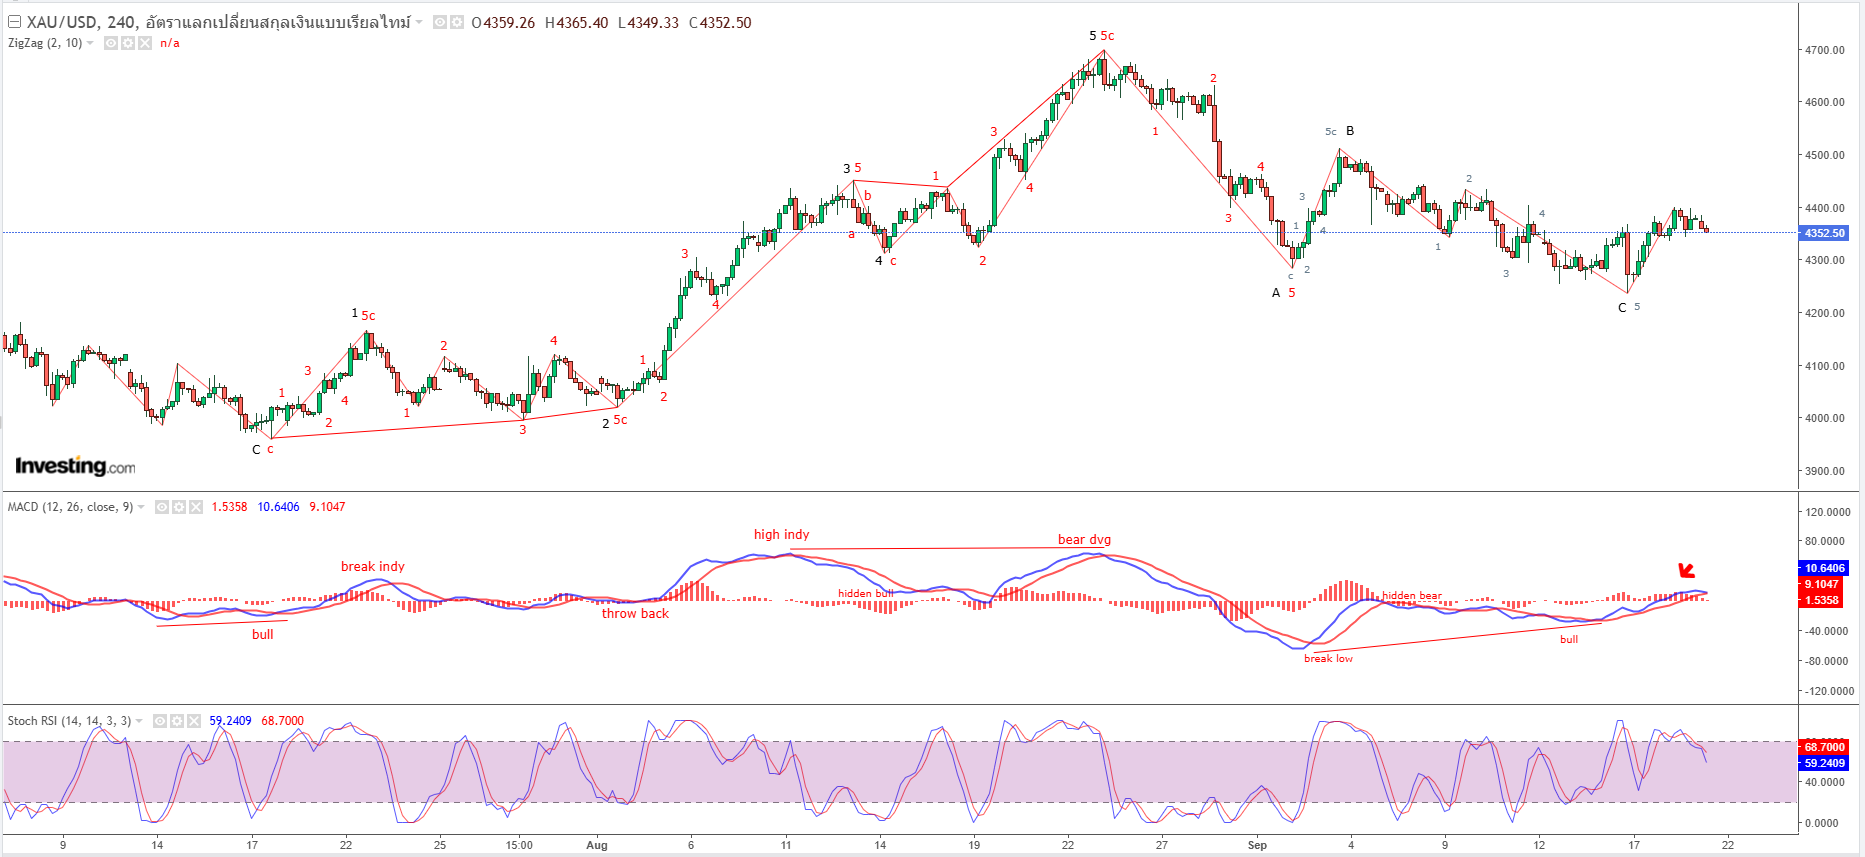
Task: Open Stoch RSI (14, 14, 3, 3) dropdown arrow
Action: click(x=139, y=721)
